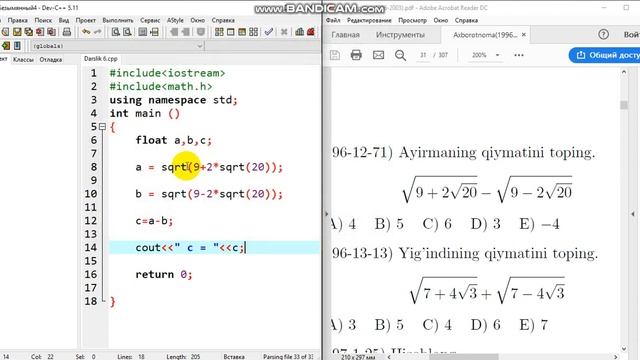The width and height of the screenshot is (640, 360).
Task: Expand Acrobat right tools pane arrow
Action: click(x=633, y=213)
